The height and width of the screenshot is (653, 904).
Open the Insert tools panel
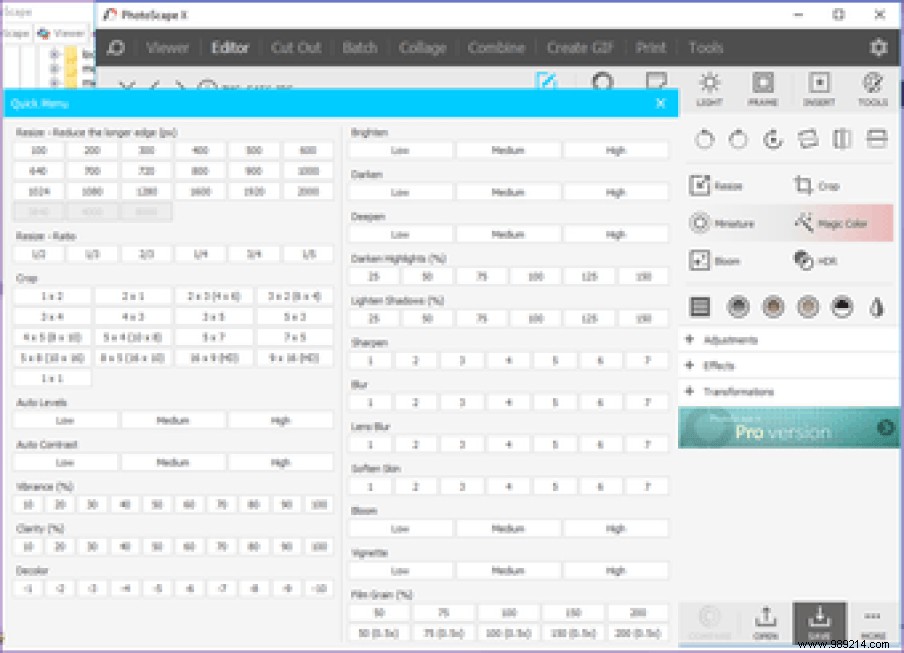(x=819, y=88)
